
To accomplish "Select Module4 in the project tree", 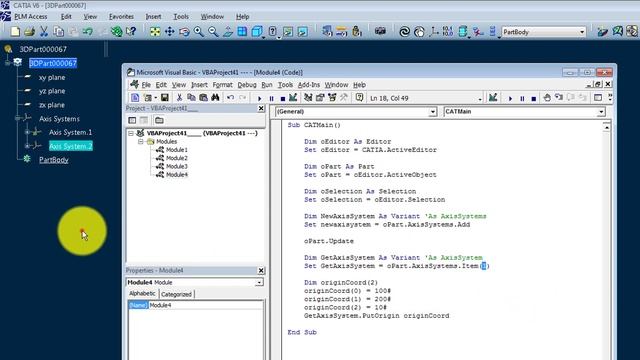I will (176, 175).
